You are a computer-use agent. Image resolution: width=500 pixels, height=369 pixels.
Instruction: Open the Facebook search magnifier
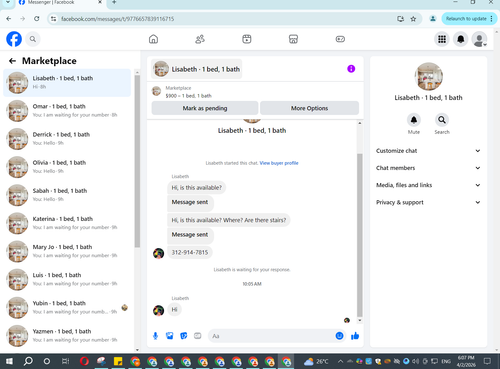[x=33, y=39]
